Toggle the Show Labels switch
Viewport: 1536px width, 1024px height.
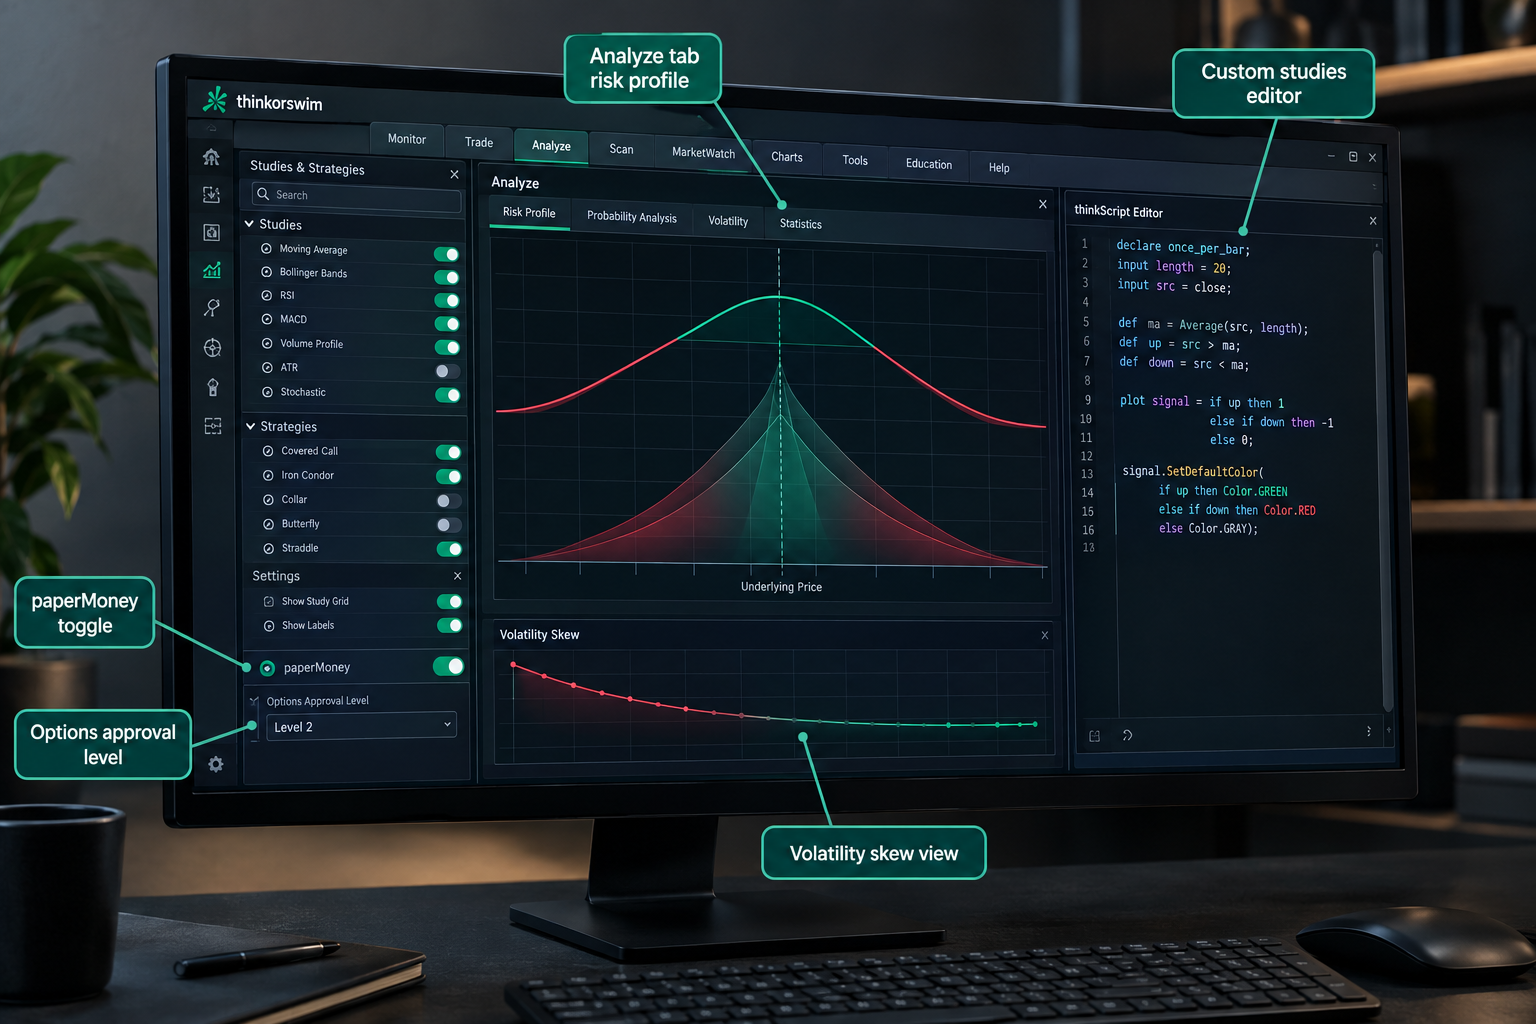(x=449, y=625)
